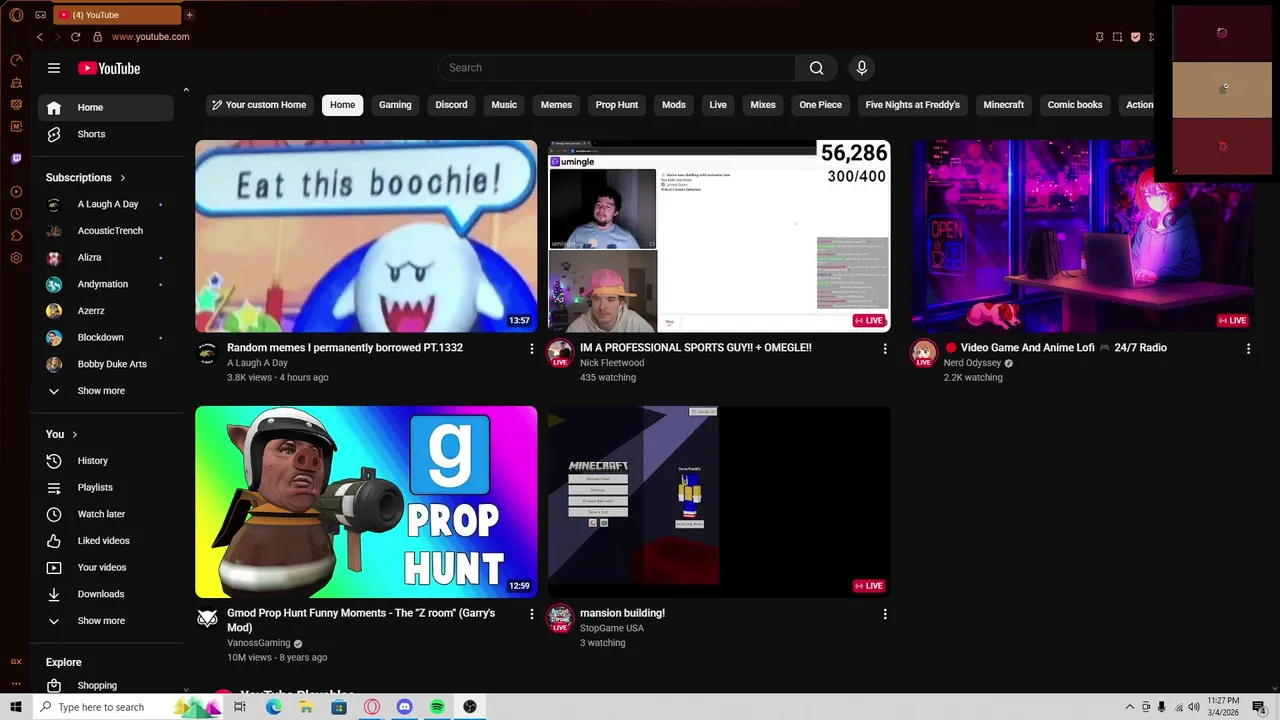Viewport: 1280px width, 720px height.
Task: Play the Eat this boochie thumbnail
Action: point(366,236)
